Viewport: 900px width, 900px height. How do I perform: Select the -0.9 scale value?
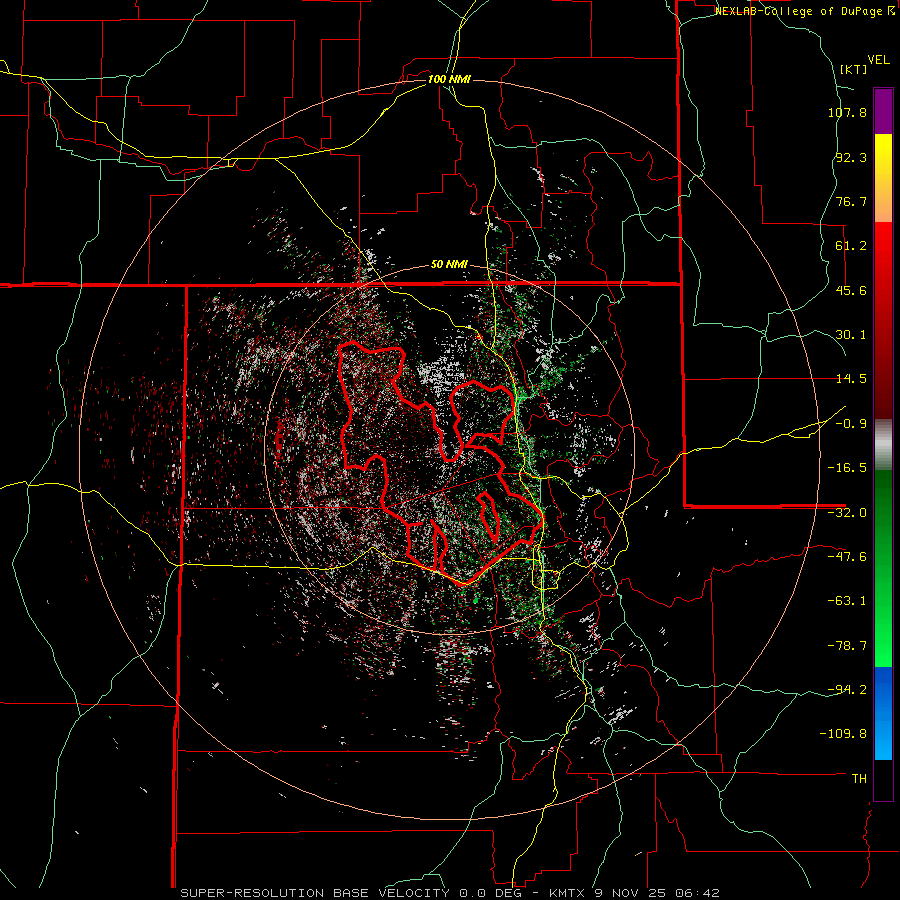(851, 424)
